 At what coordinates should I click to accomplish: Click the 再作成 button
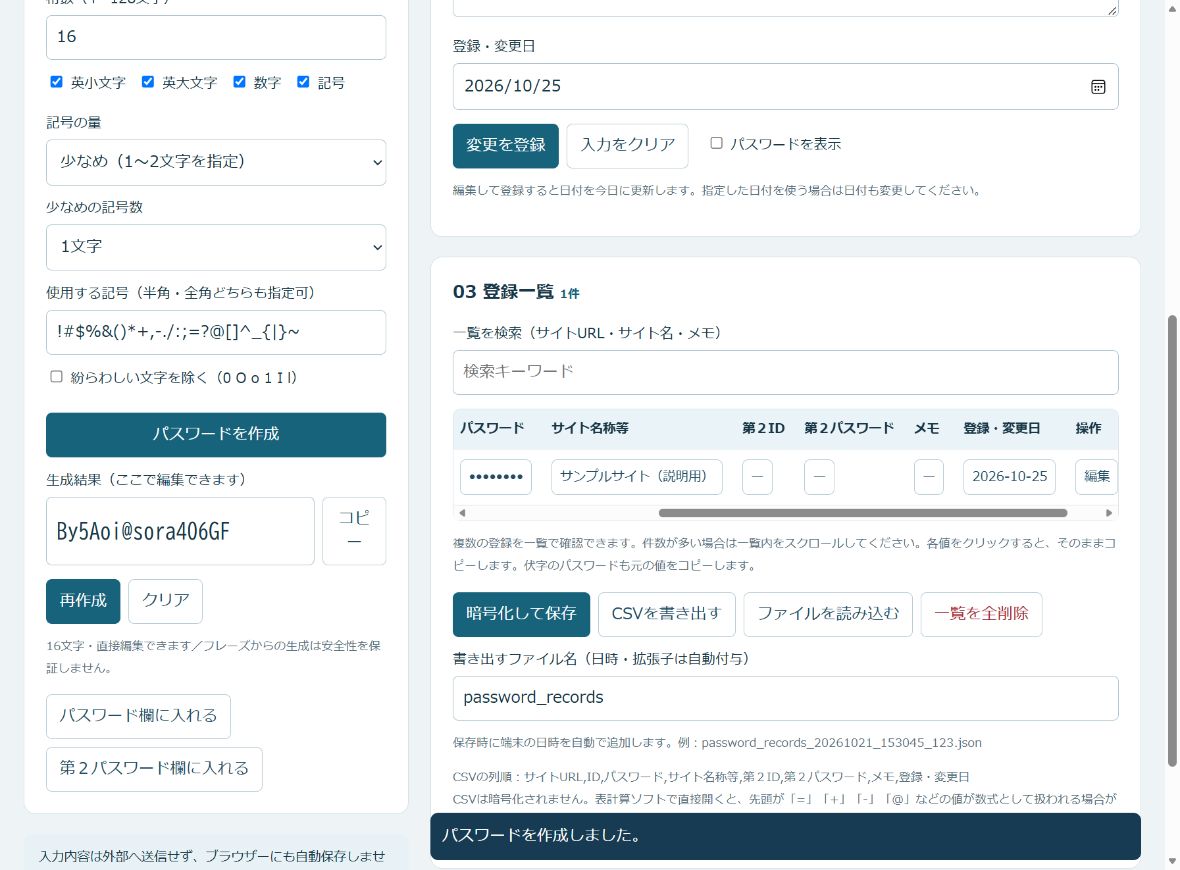(83, 601)
